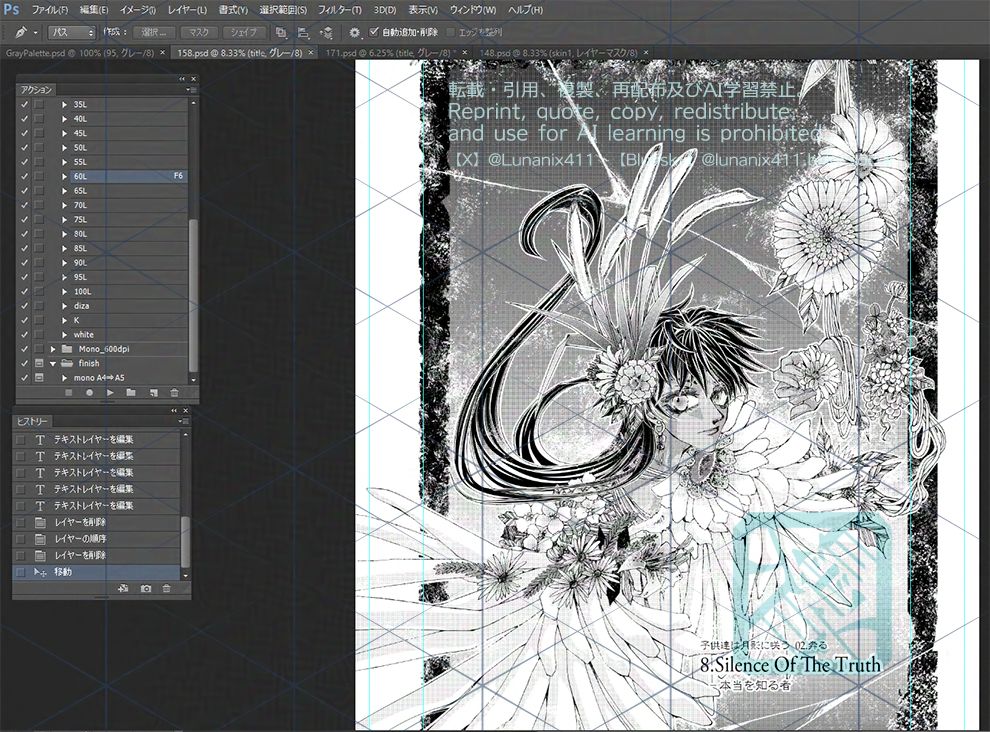This screenshot has width=990, height=732.
Task: Toggle dialog icon for mono A4⇒A5 action
Action: [39, 378]
